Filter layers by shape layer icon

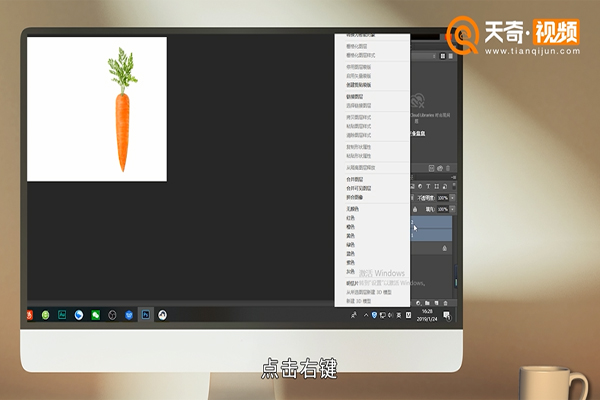pyautogui.click(x=437, y=186)
